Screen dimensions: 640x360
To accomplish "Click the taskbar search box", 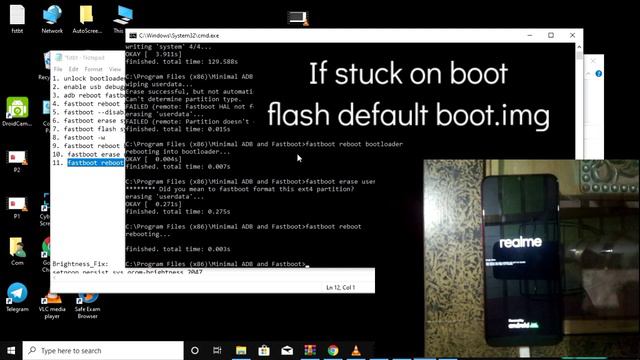I will click(x=103, y=351).
